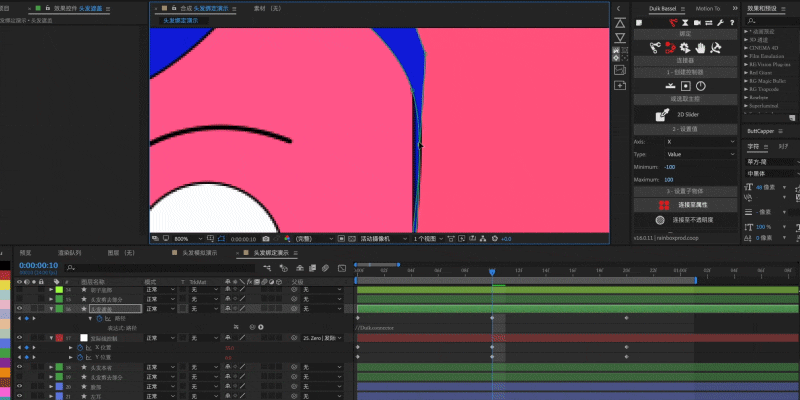The image size is (800, 400).
Task: Create a square controller icon in Duik
Action: [686, 86]
